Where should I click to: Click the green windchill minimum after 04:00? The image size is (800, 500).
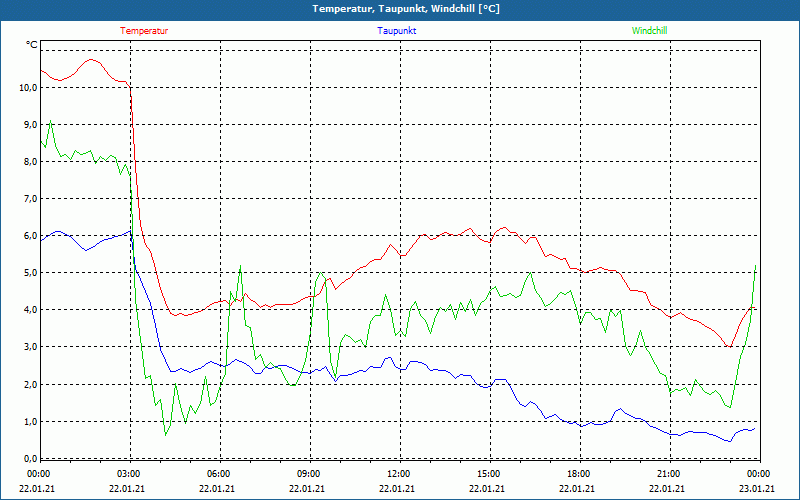[165, 434]
